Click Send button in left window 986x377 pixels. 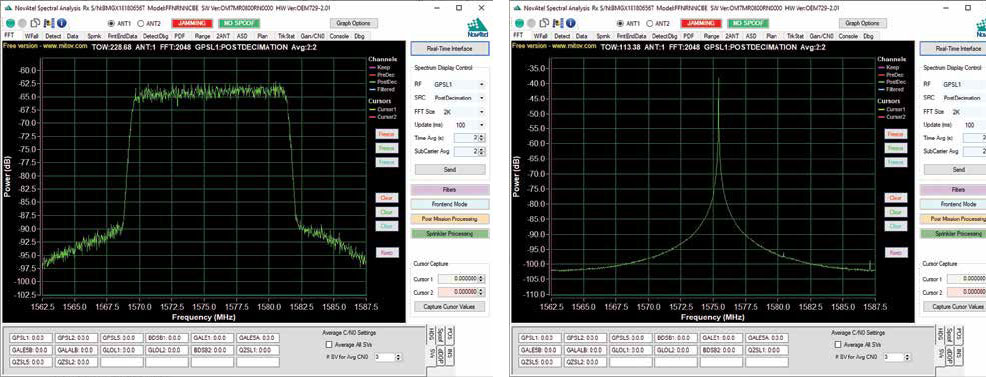(x=450, y=170)
